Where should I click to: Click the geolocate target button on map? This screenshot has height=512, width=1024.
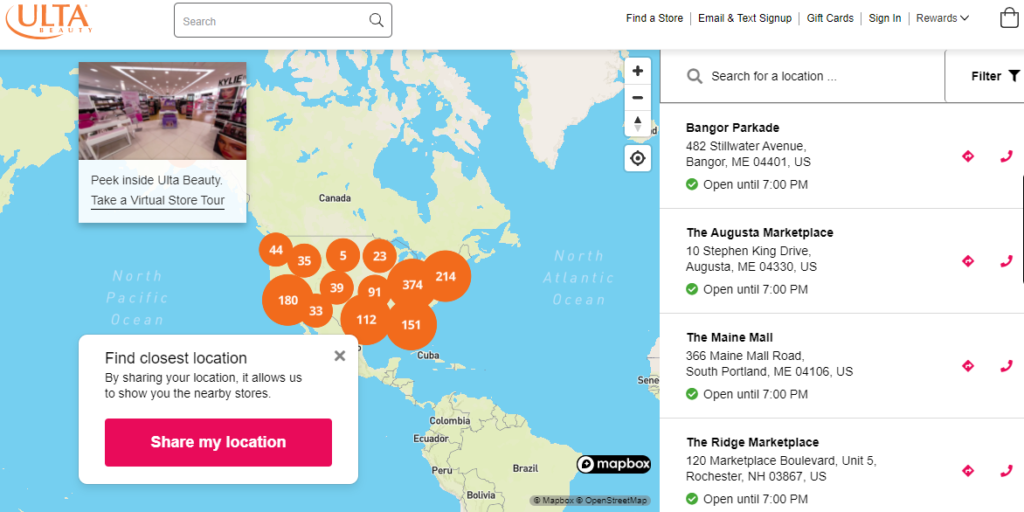[x=638, y=158]
